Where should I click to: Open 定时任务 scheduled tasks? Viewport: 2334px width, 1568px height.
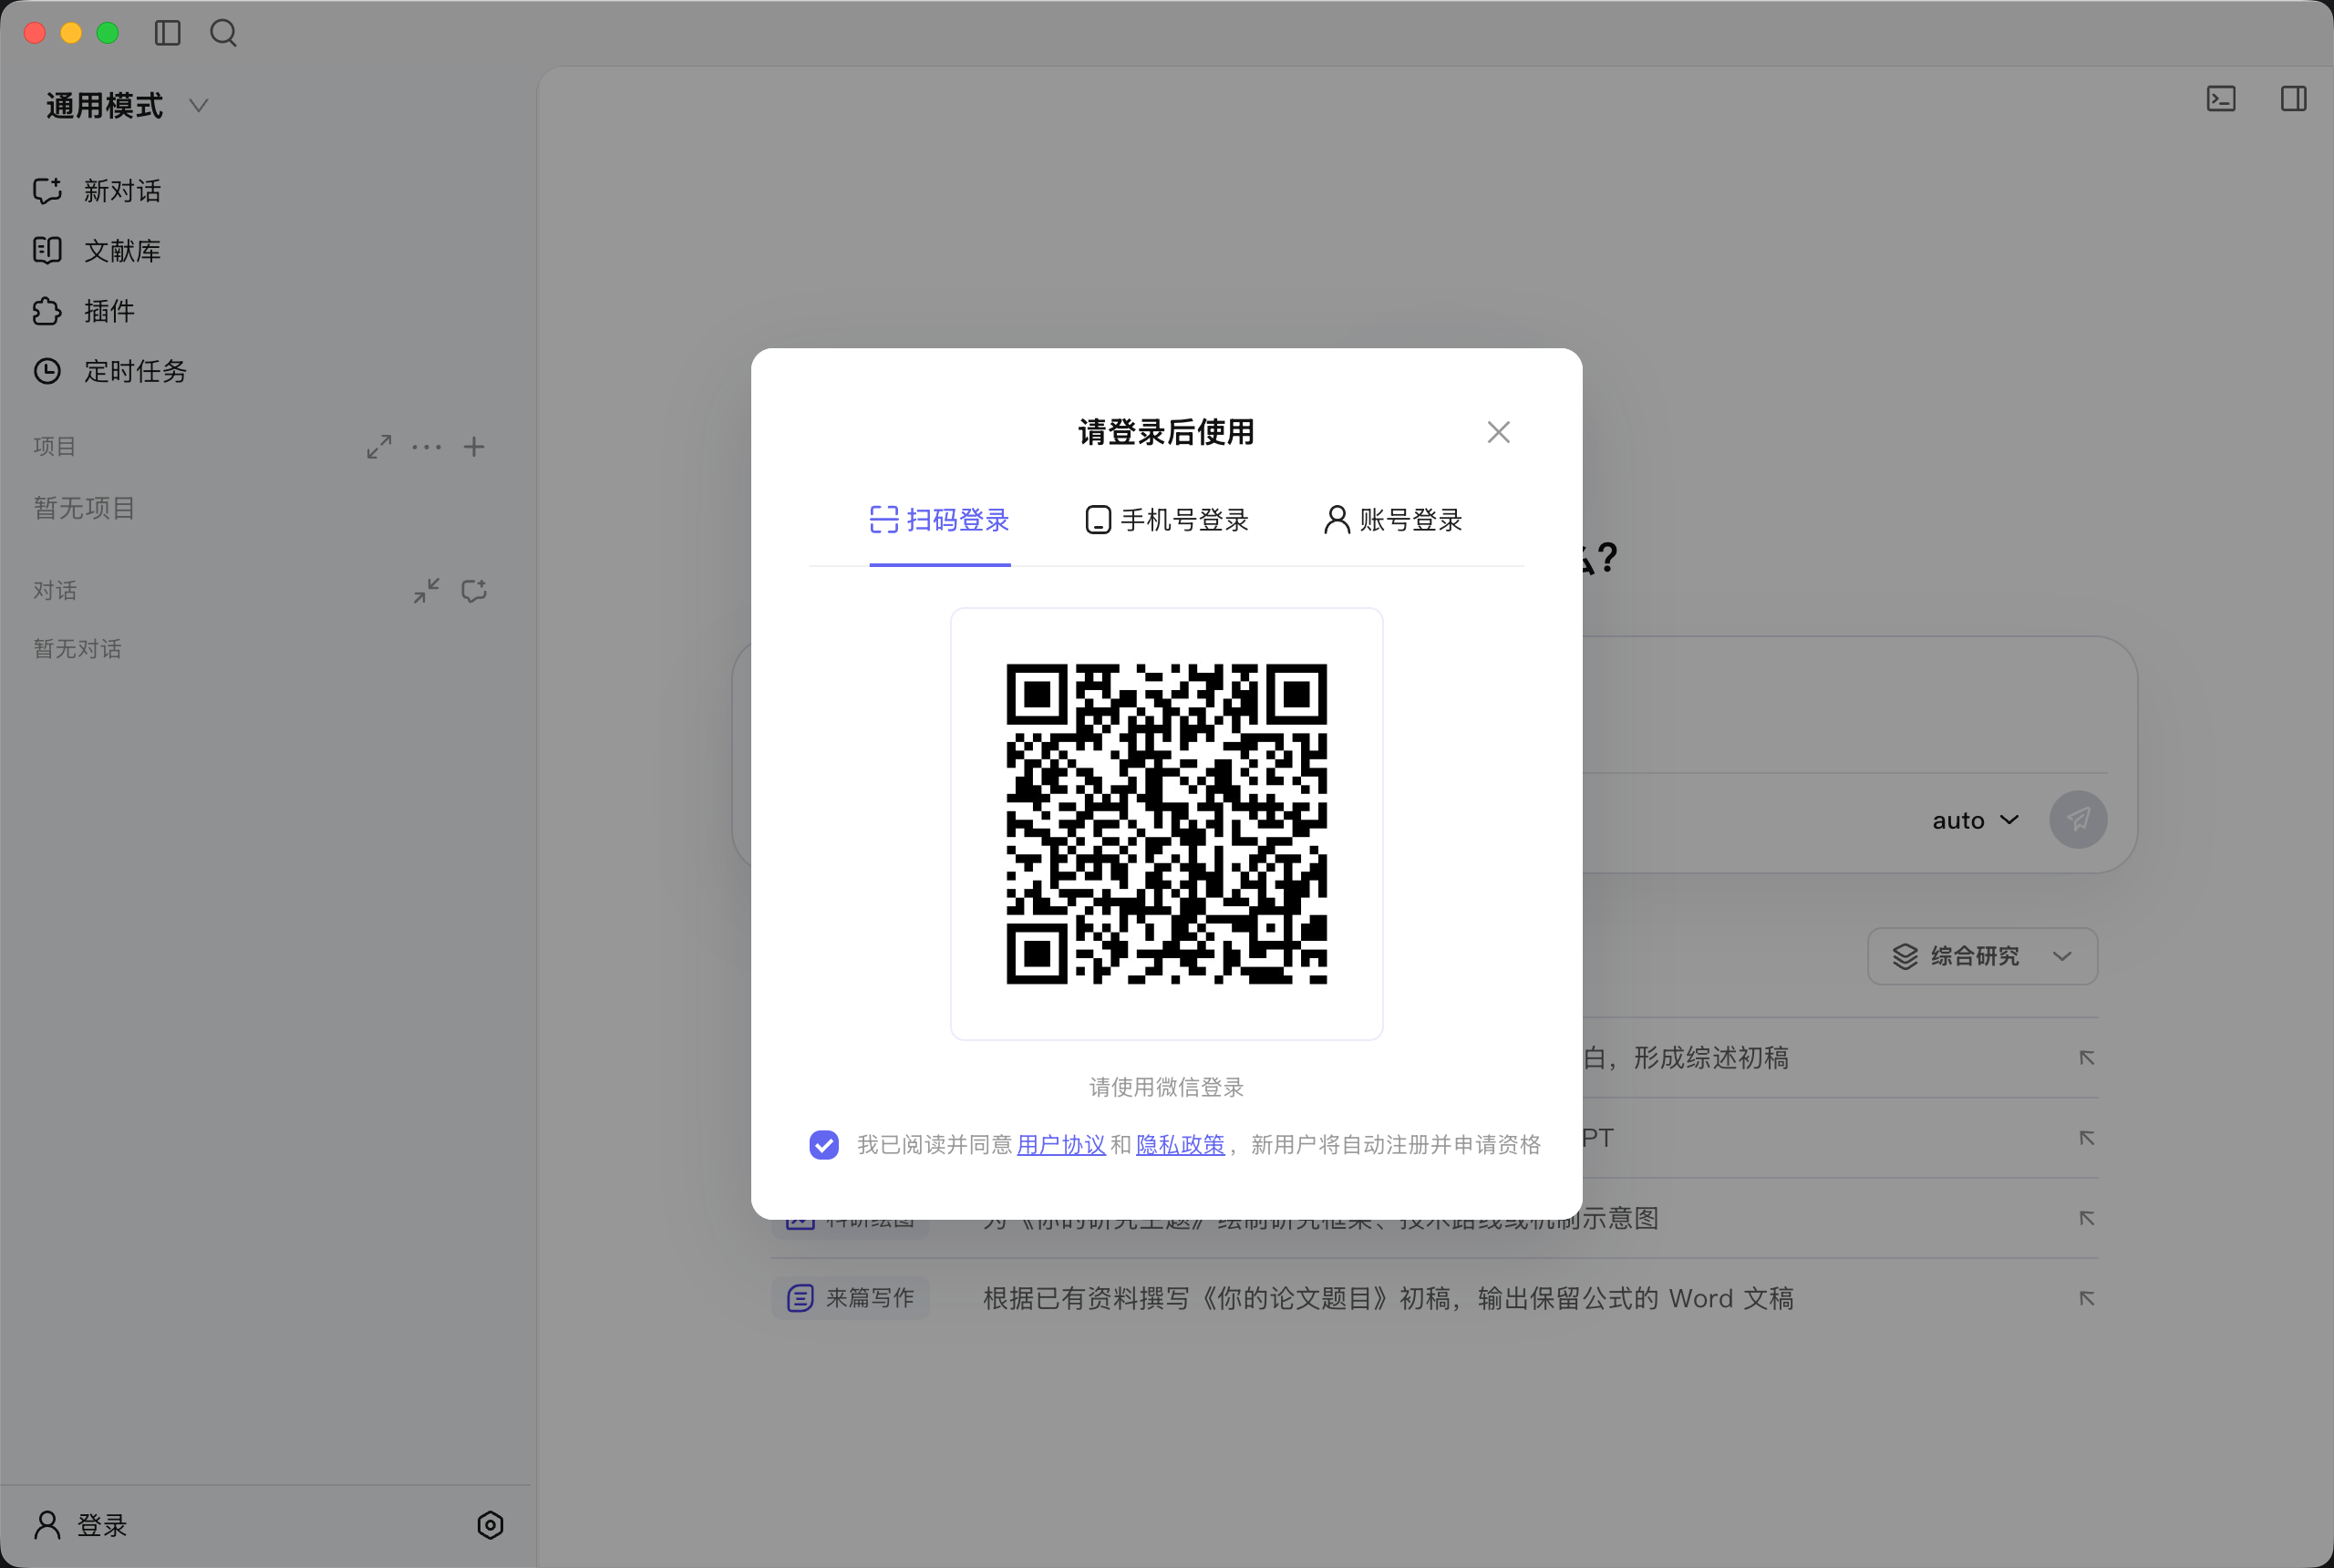pos(110,371)
